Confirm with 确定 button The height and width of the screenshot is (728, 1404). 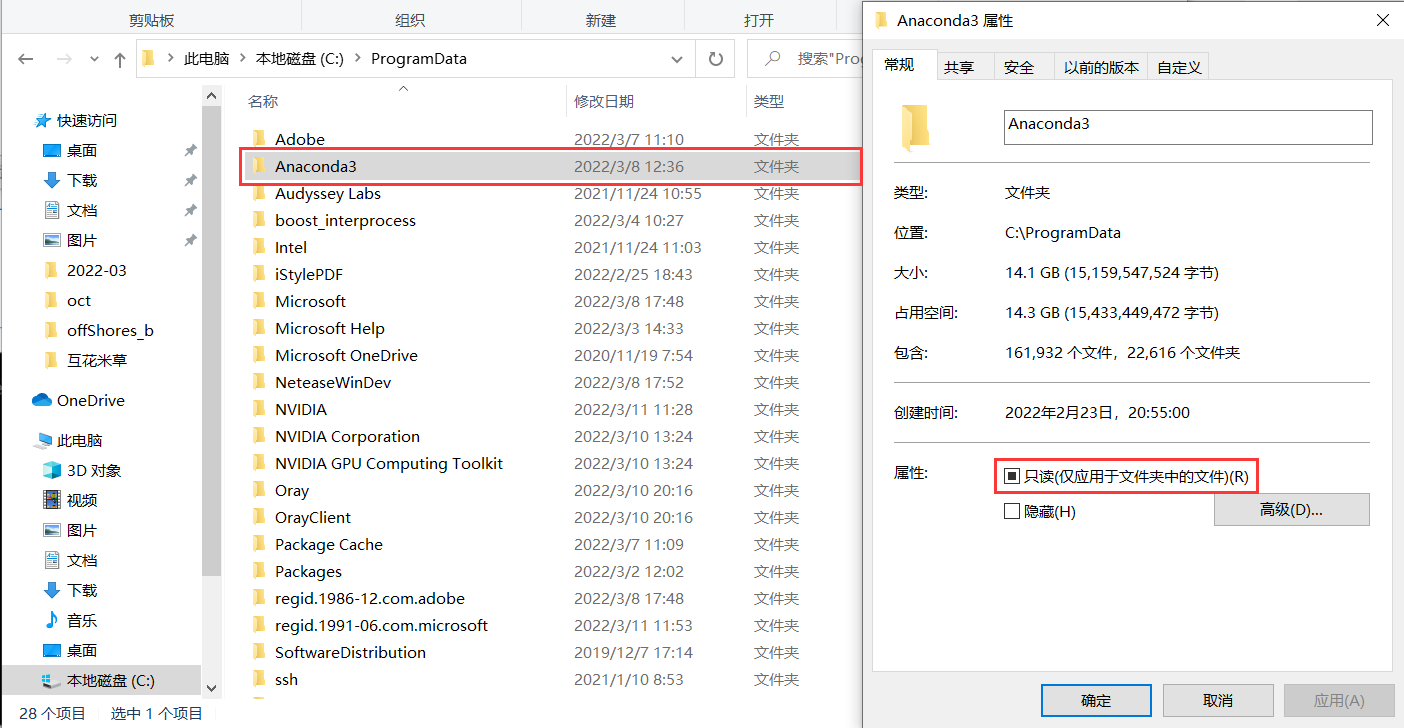1096,700
